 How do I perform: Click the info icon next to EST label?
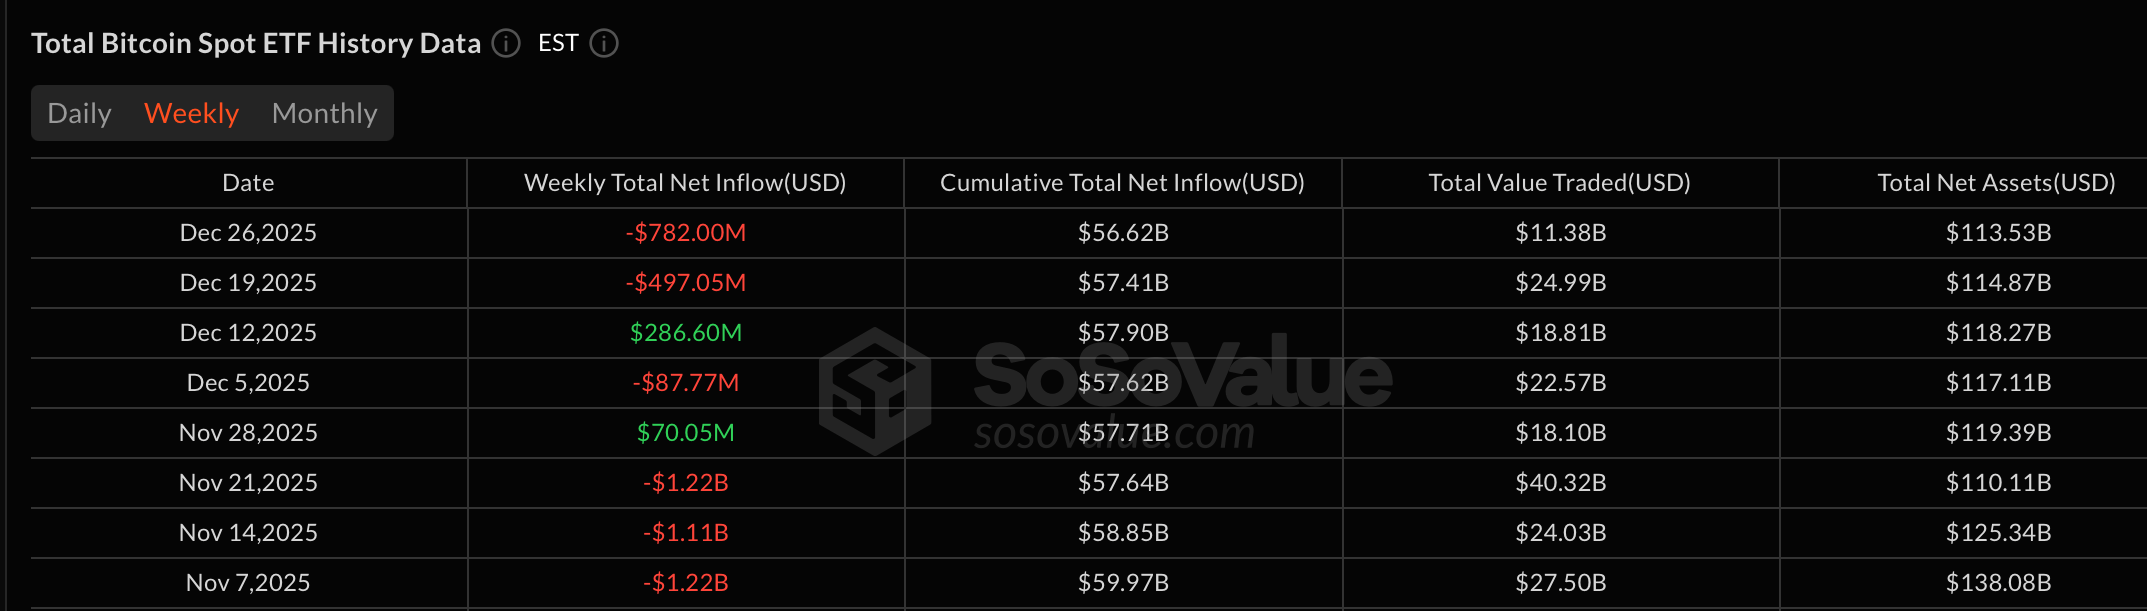[x=603, y=44]
